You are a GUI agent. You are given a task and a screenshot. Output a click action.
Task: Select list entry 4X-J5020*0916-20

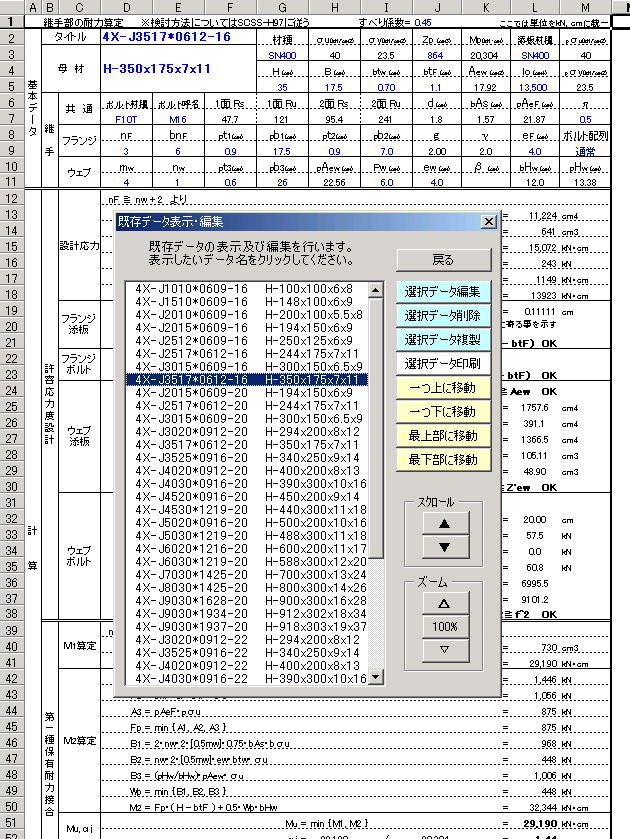point(247,523)
